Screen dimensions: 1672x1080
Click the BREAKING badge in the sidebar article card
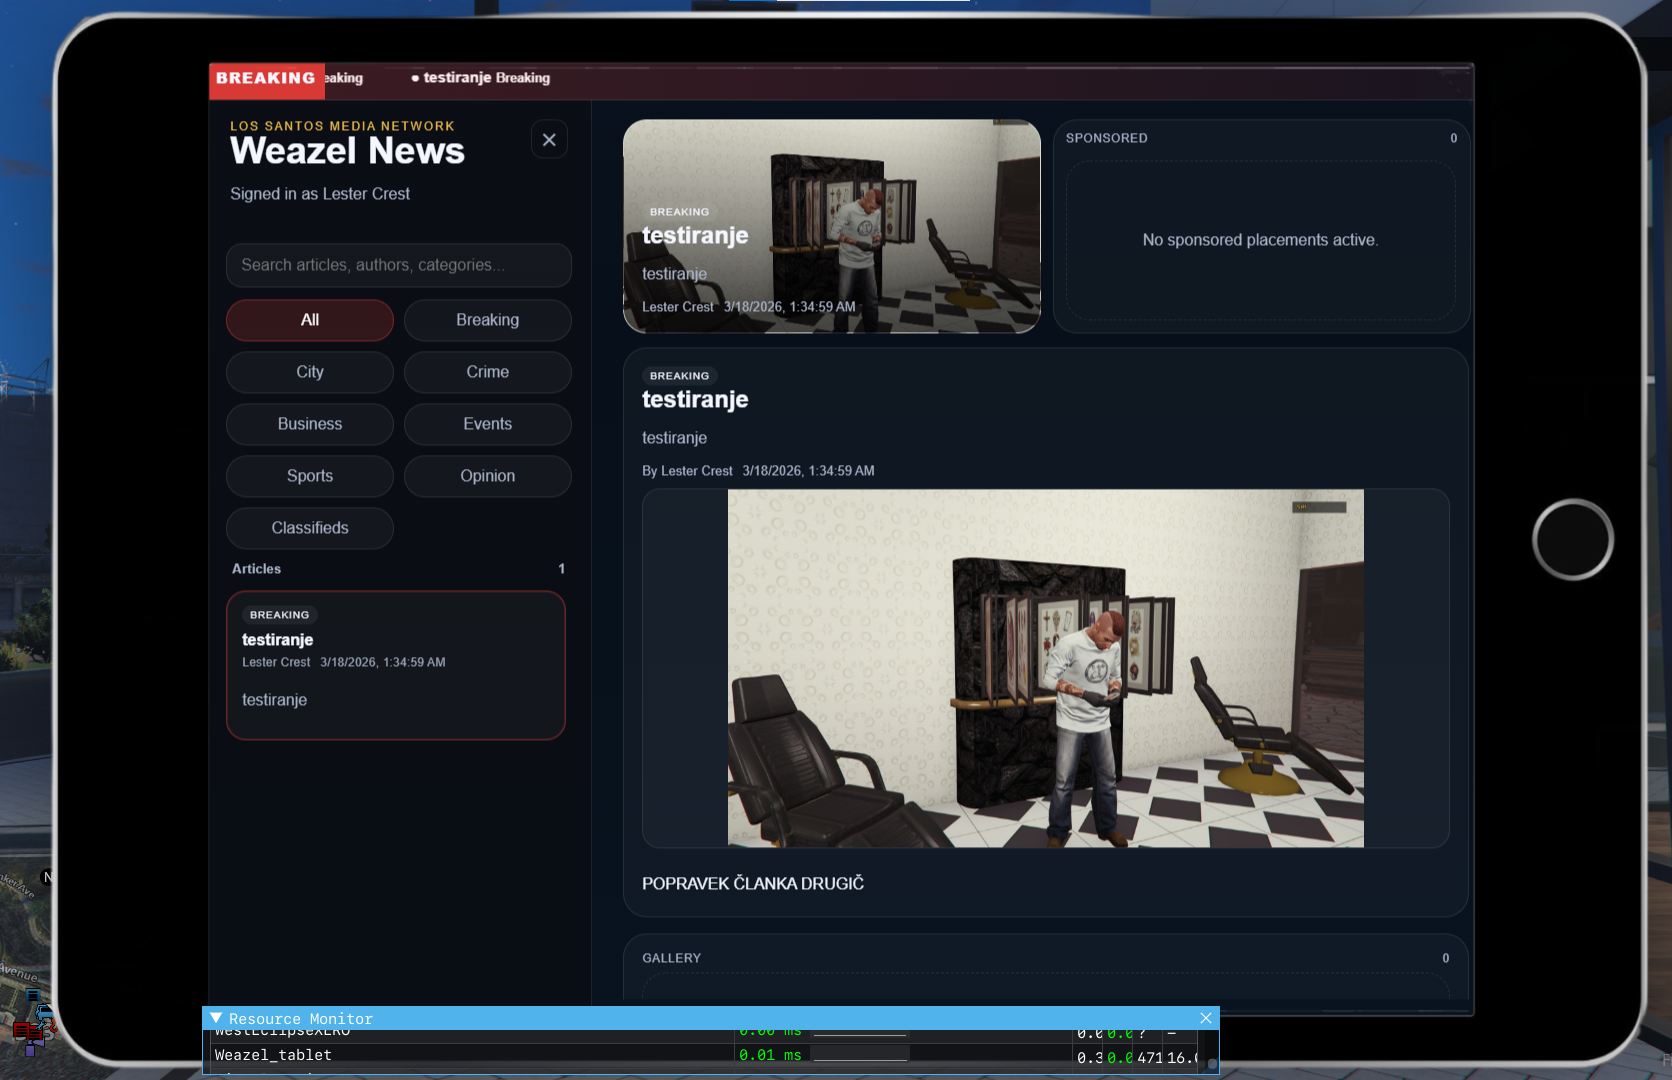[x=280, y=615]
